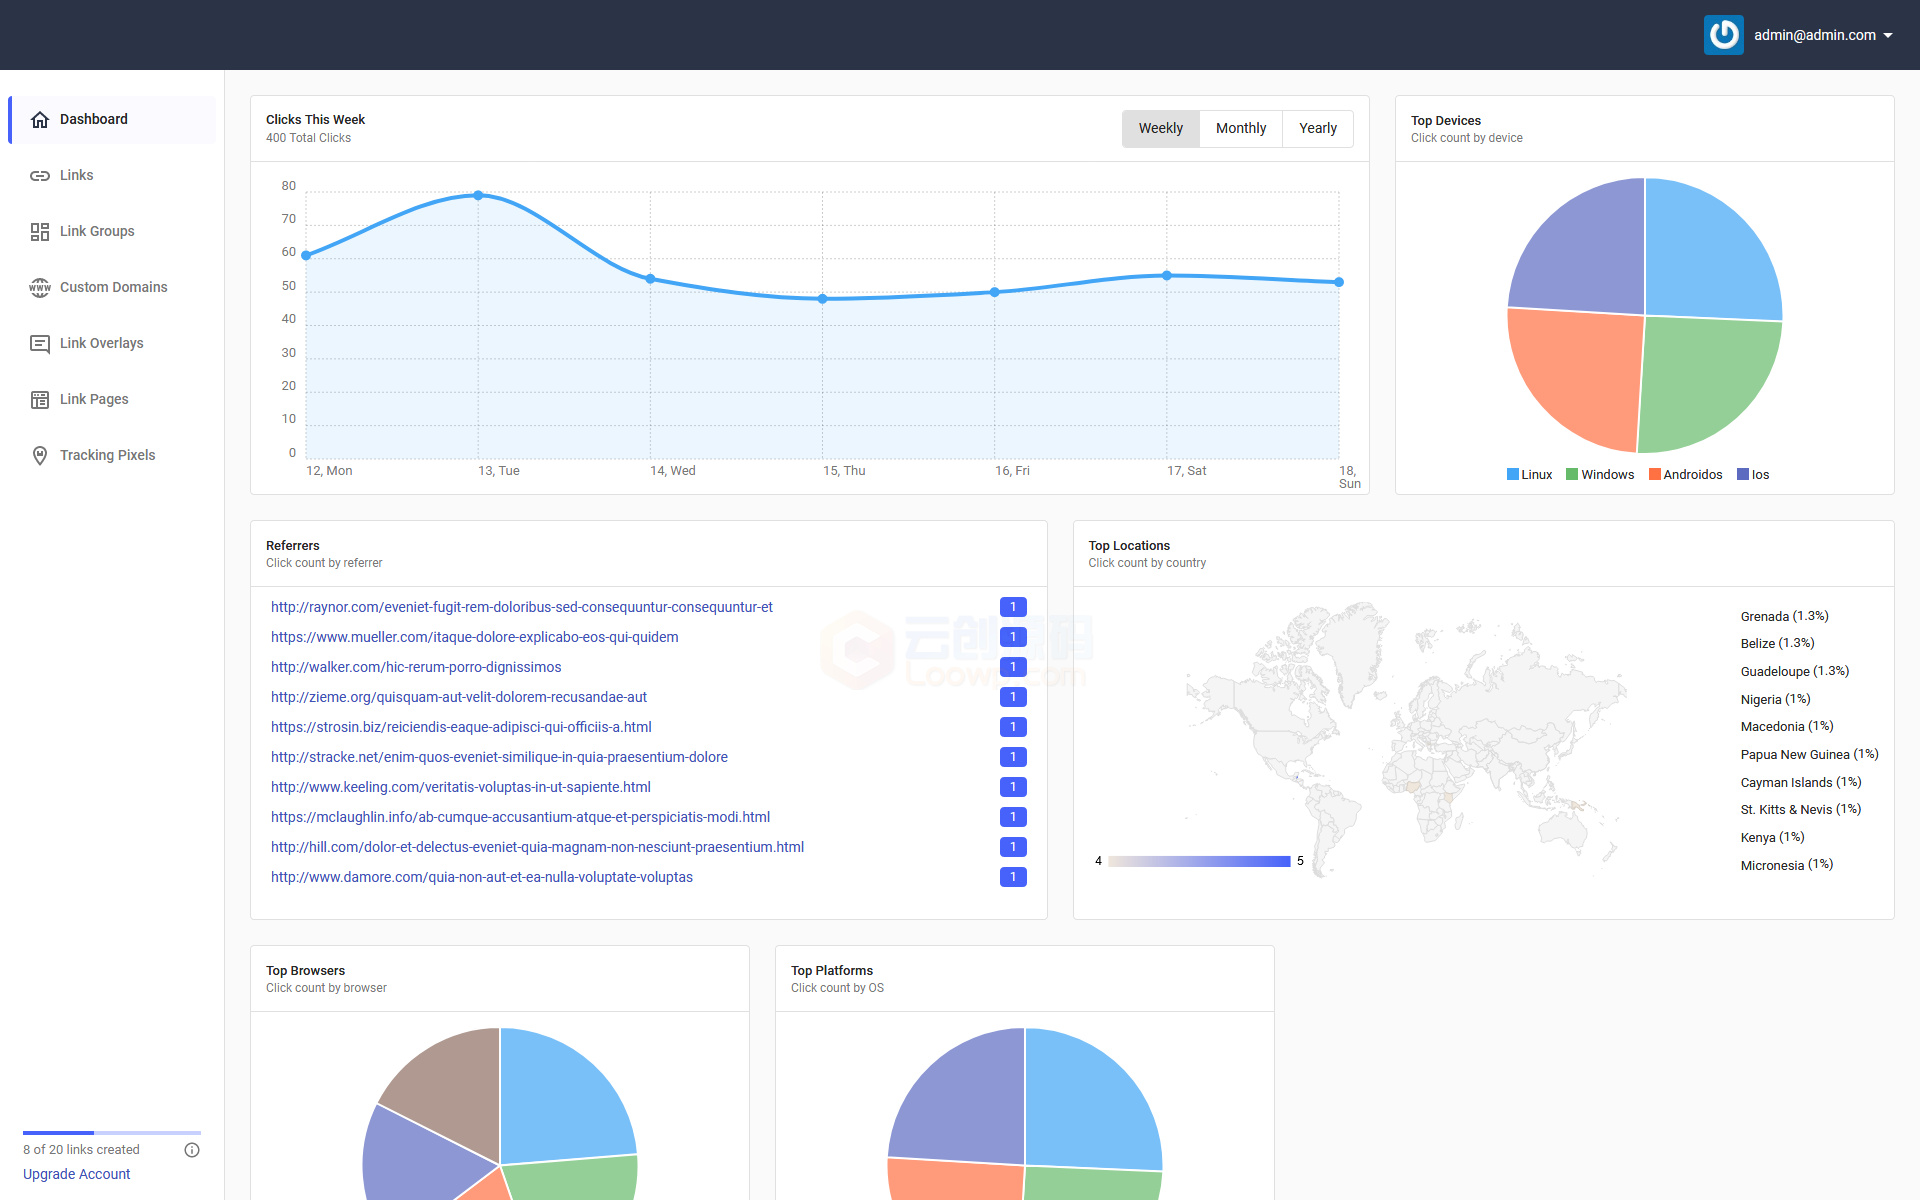Toggle Ios legend in Top Devices

coord(1754,475)
